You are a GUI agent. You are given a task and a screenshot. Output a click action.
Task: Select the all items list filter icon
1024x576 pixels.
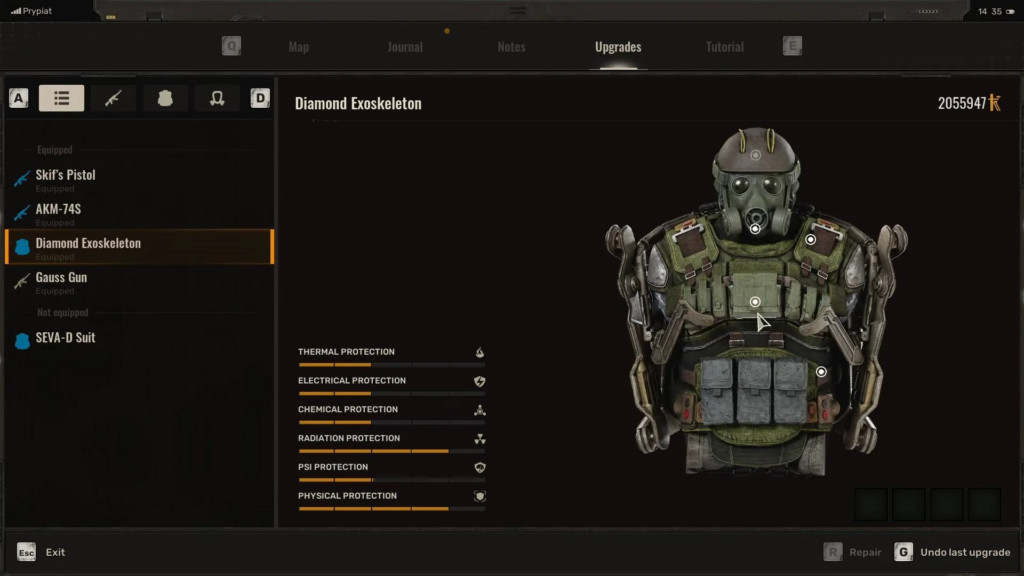61,98
